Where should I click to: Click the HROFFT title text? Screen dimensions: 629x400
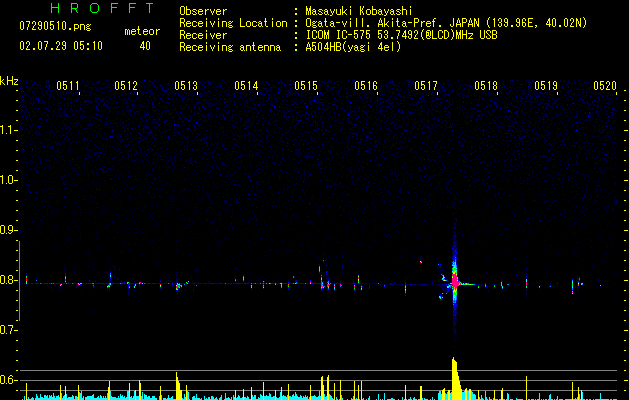[x=103, y=8]
